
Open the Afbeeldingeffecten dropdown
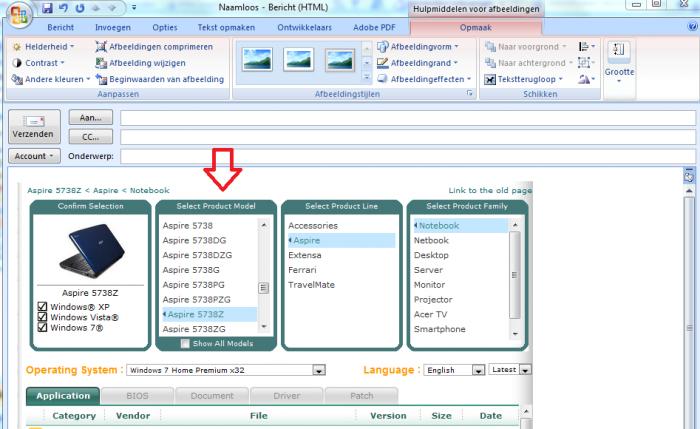(424, 79)
